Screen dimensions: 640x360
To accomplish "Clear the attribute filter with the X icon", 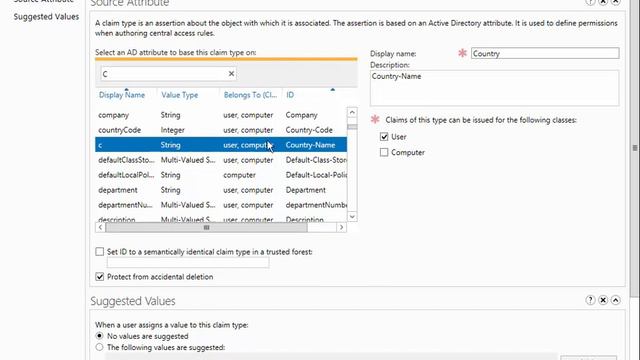I will [231, 73].
